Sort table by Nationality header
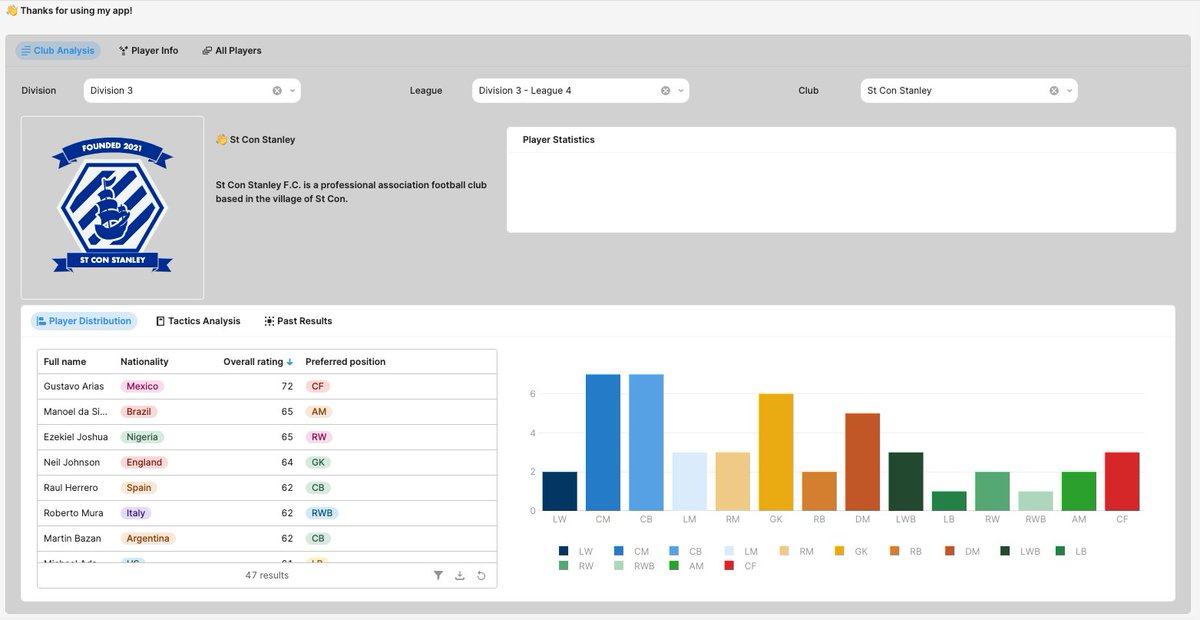 (144, 362)
